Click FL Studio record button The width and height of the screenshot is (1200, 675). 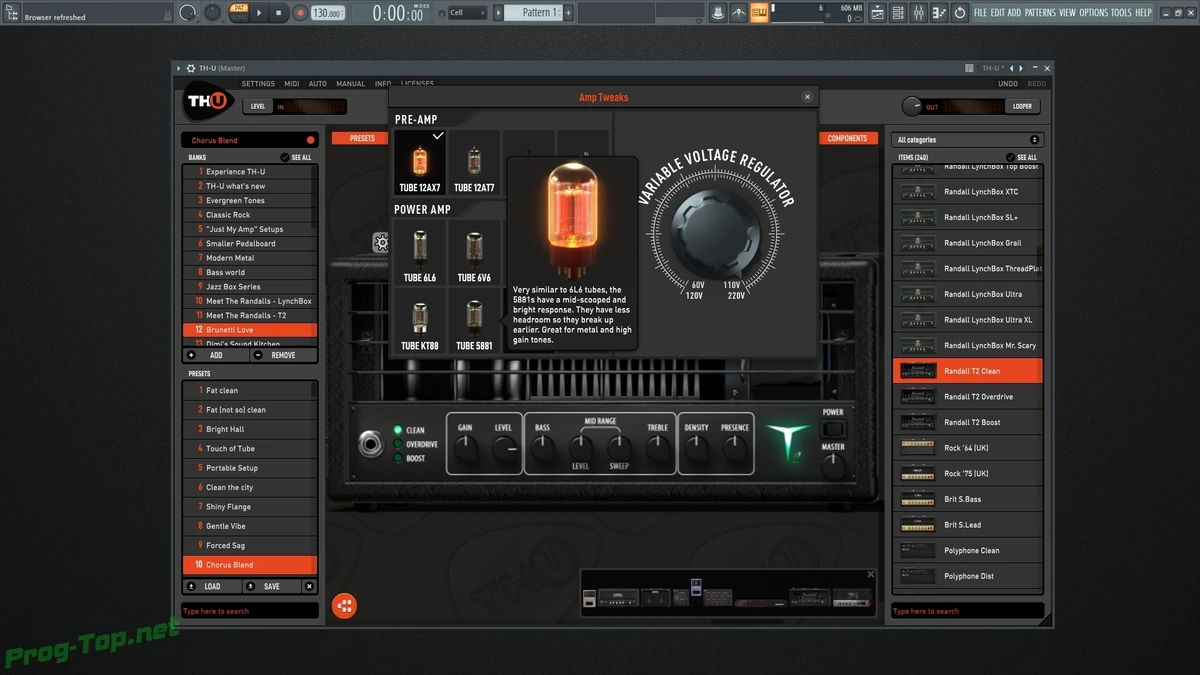point(299,13)
